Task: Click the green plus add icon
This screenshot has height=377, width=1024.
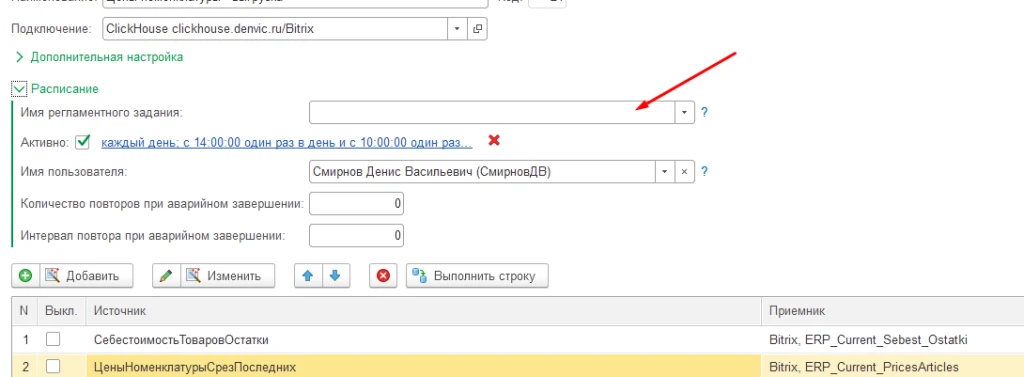Action: pos(25,276)
